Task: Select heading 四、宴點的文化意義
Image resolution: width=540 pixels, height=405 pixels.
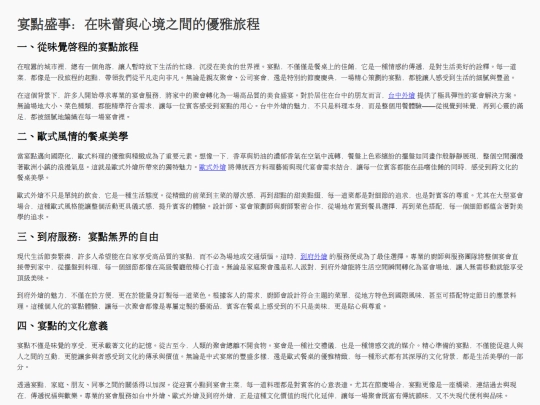Action: tap(63, 326)
